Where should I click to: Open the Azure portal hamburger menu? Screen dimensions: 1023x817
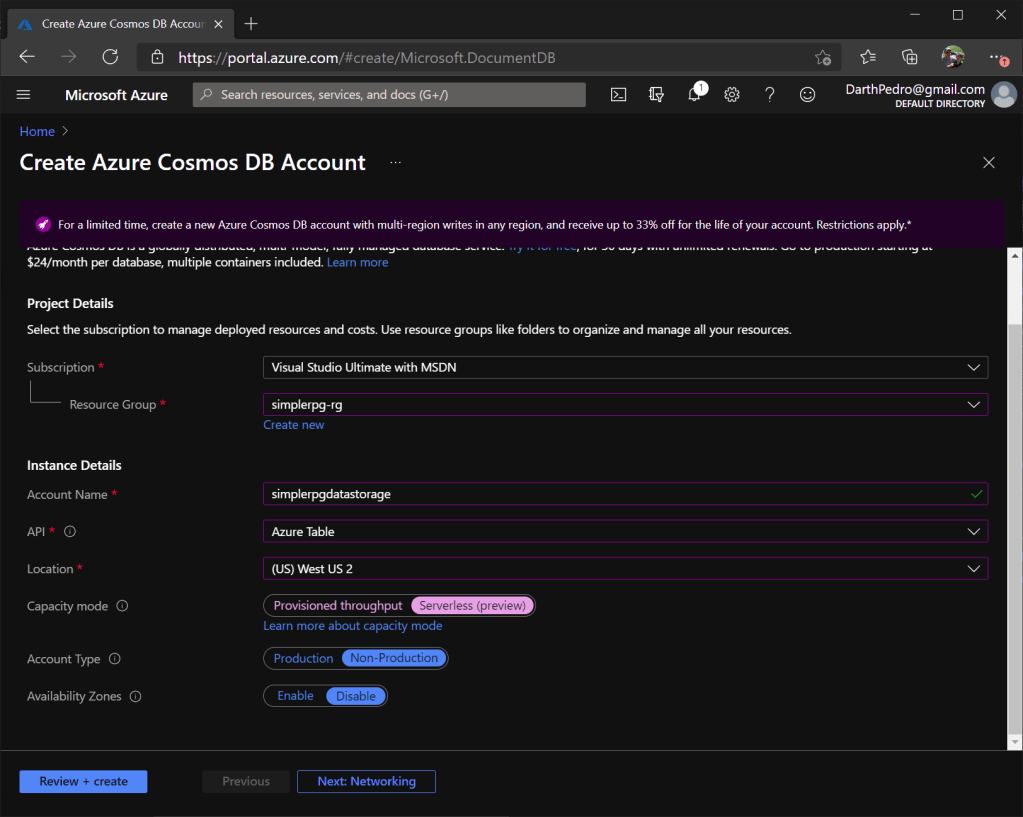click(x=24, y=94)
